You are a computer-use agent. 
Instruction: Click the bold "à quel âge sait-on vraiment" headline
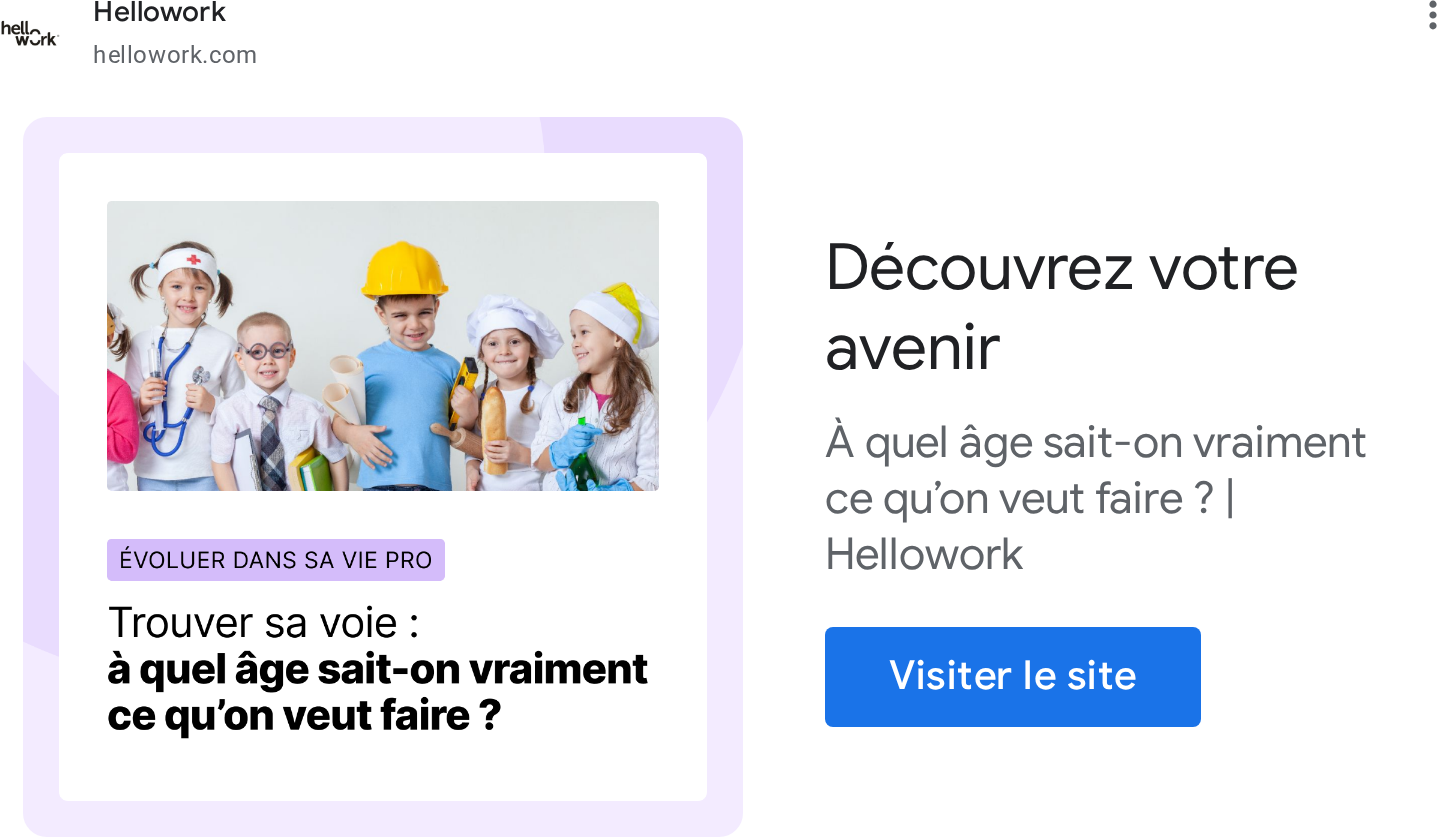(x=377, y=669)
